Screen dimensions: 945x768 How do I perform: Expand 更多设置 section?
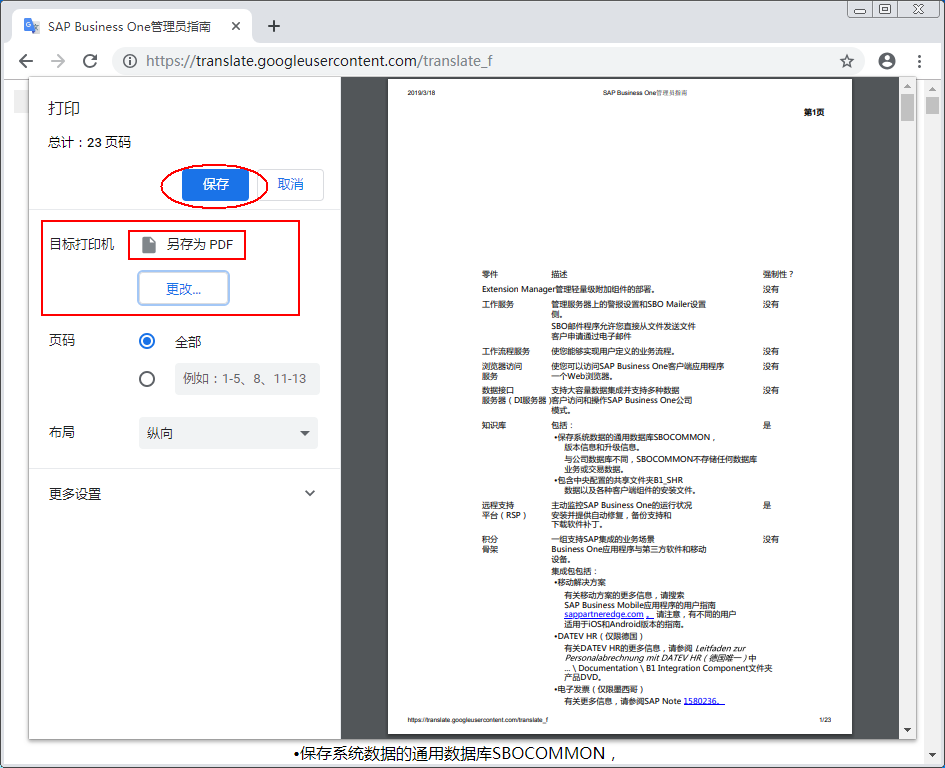point(309,494)
